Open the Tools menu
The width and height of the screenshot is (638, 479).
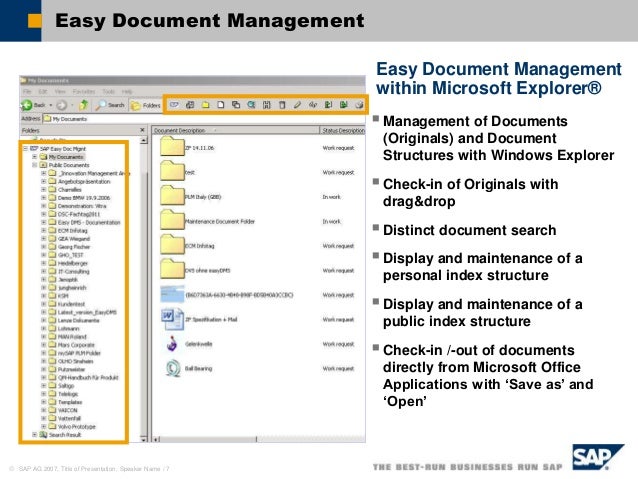[x=109, y=92]
